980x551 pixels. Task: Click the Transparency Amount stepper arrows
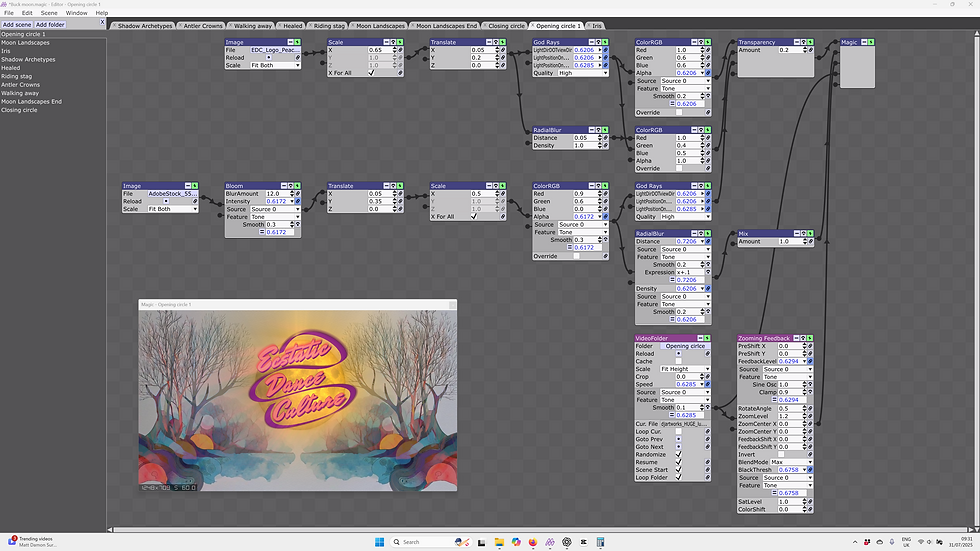tap(805, 50)
